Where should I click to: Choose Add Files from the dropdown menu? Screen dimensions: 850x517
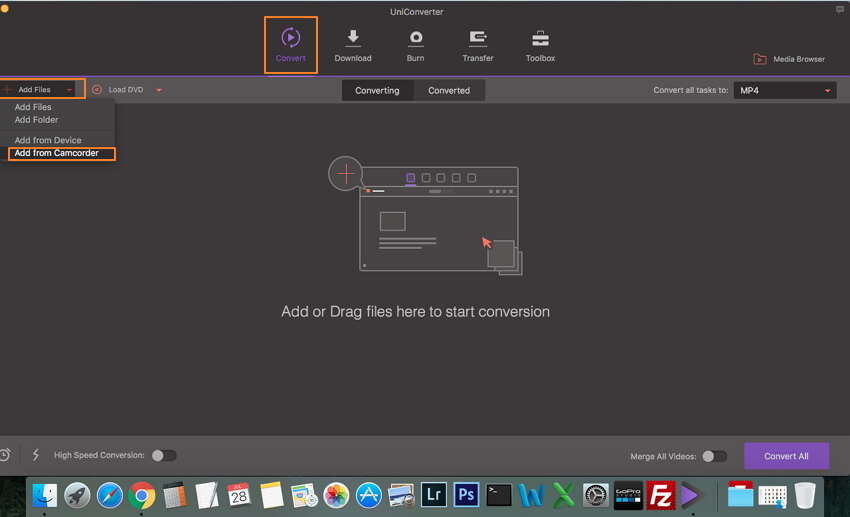coord(33,107)
